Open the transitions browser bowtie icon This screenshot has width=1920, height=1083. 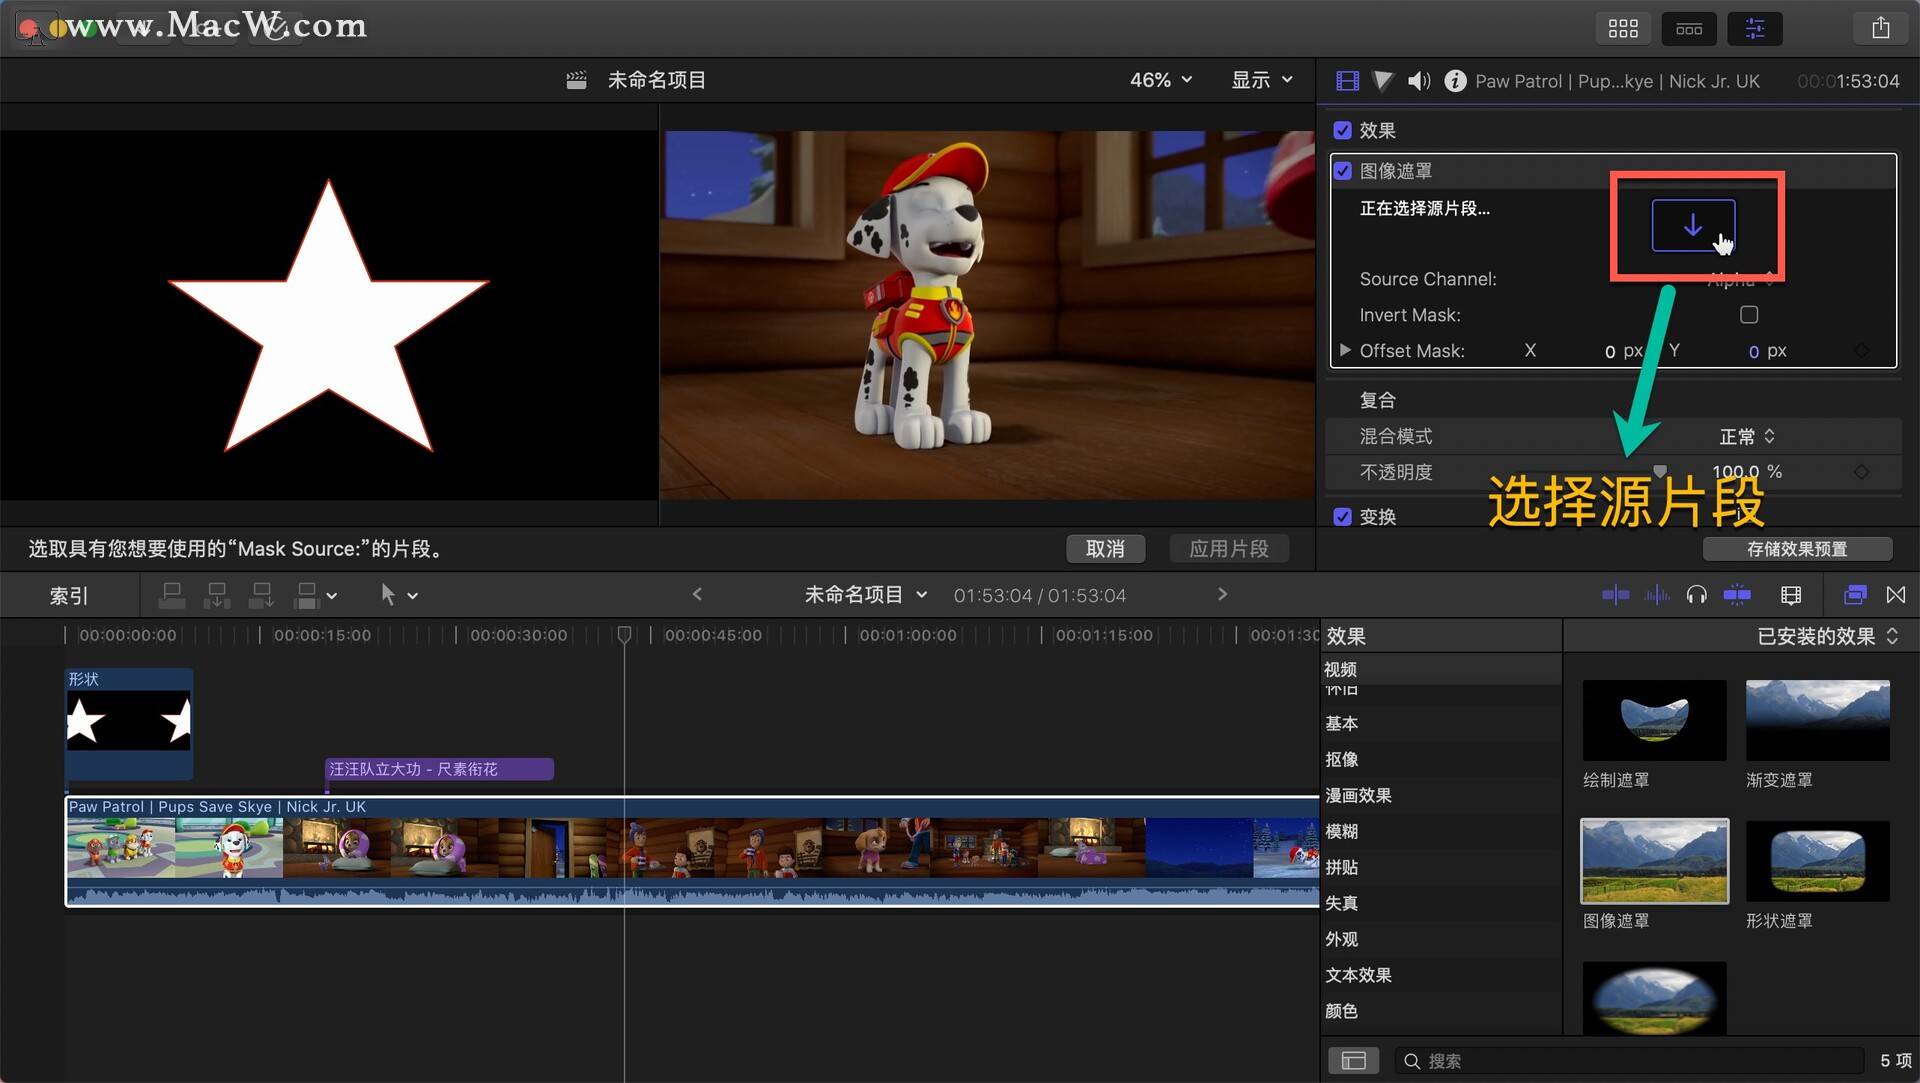click(x=1895, y=595)
